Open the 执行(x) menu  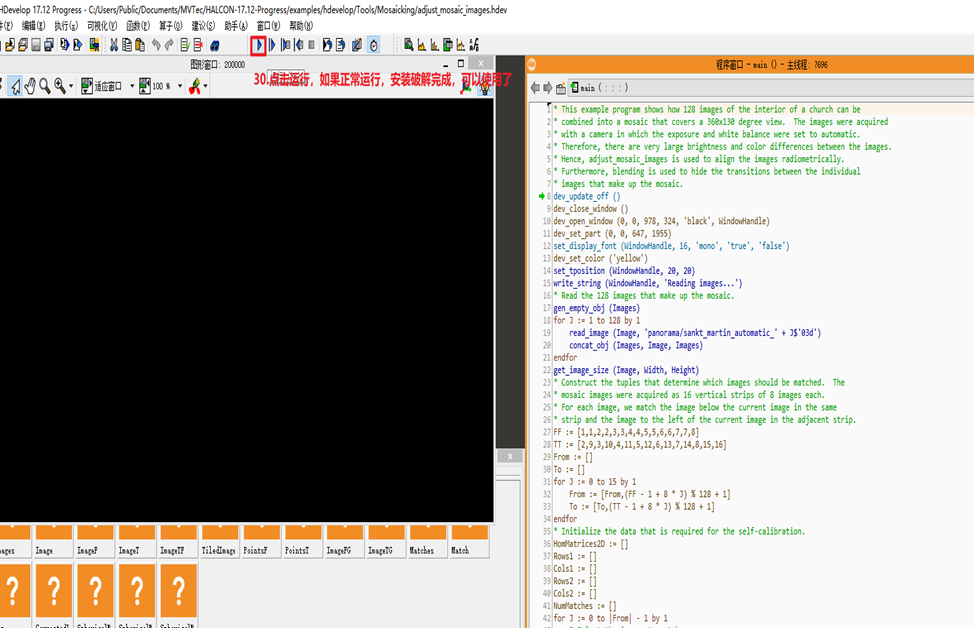pos(66,25)
